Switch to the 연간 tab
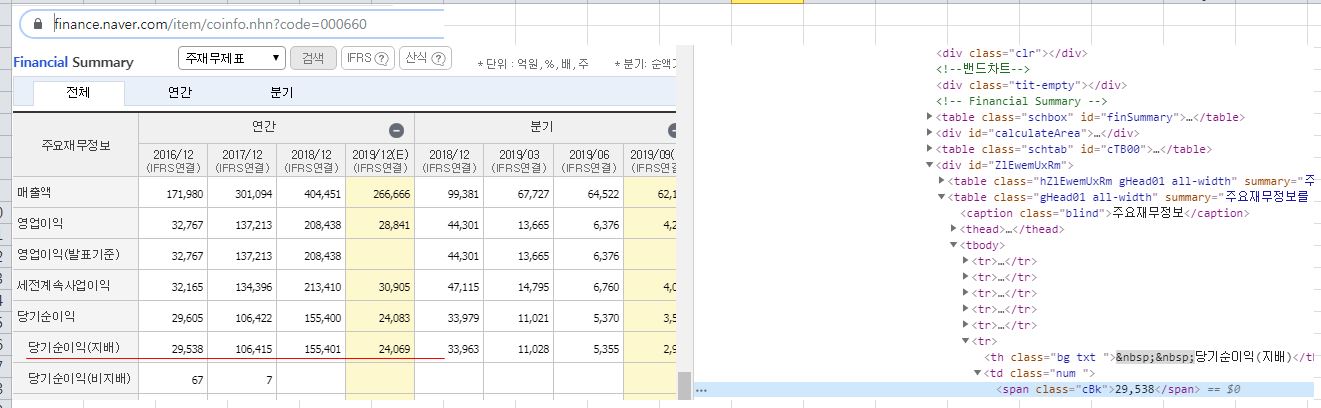Image resolution: width=1321 pixels, height=408 pixels. (180, 93)
